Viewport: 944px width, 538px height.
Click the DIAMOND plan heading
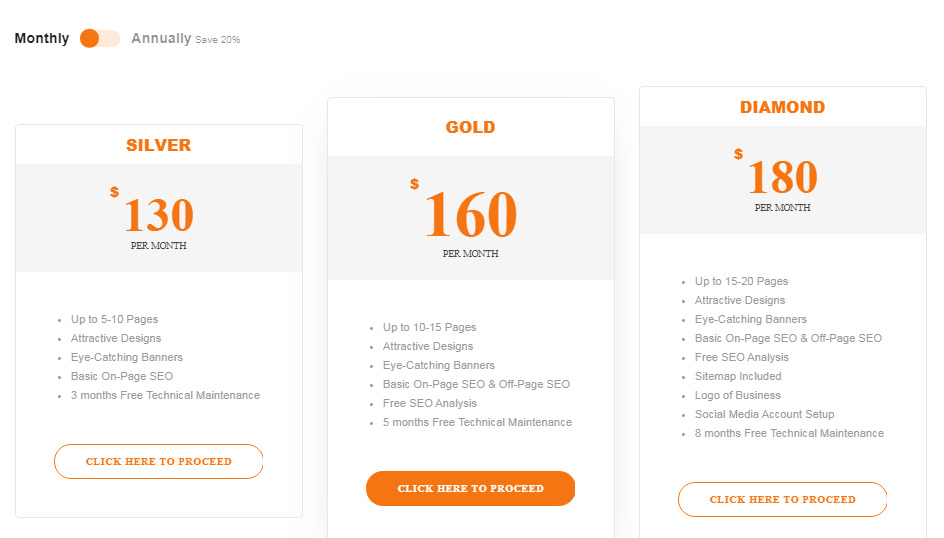(x=782, y=107)
